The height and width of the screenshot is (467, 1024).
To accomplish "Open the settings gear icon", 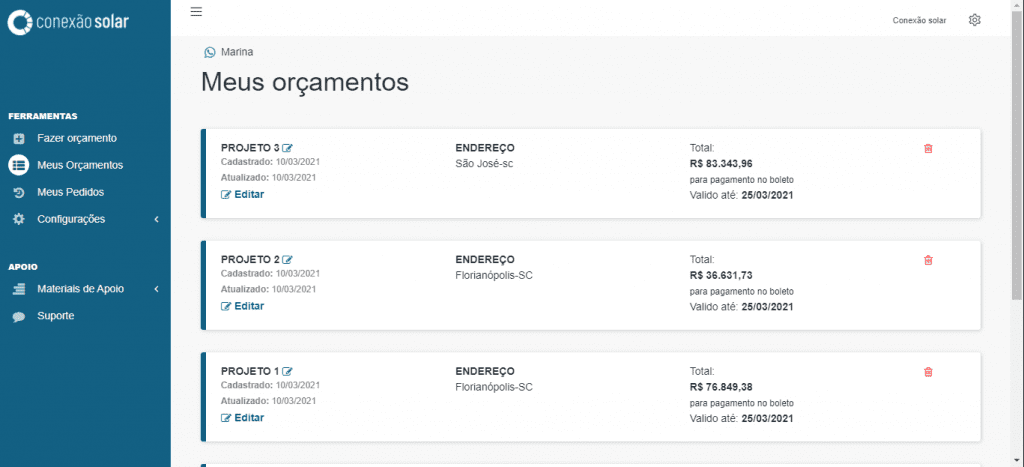I will pos(975,20).
